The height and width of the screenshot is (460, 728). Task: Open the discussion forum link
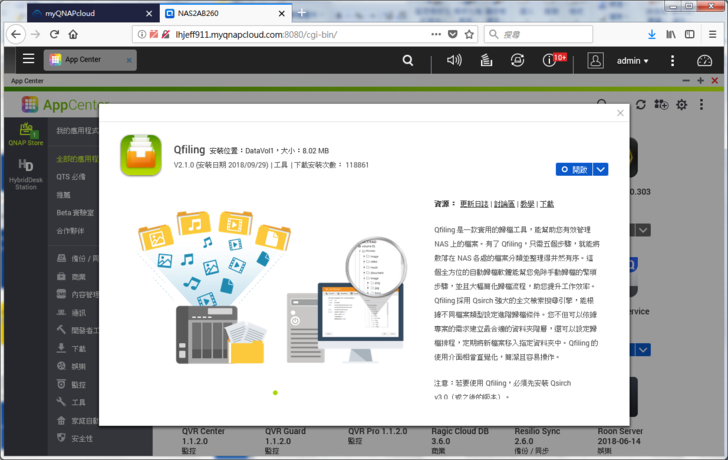(504, 203)
